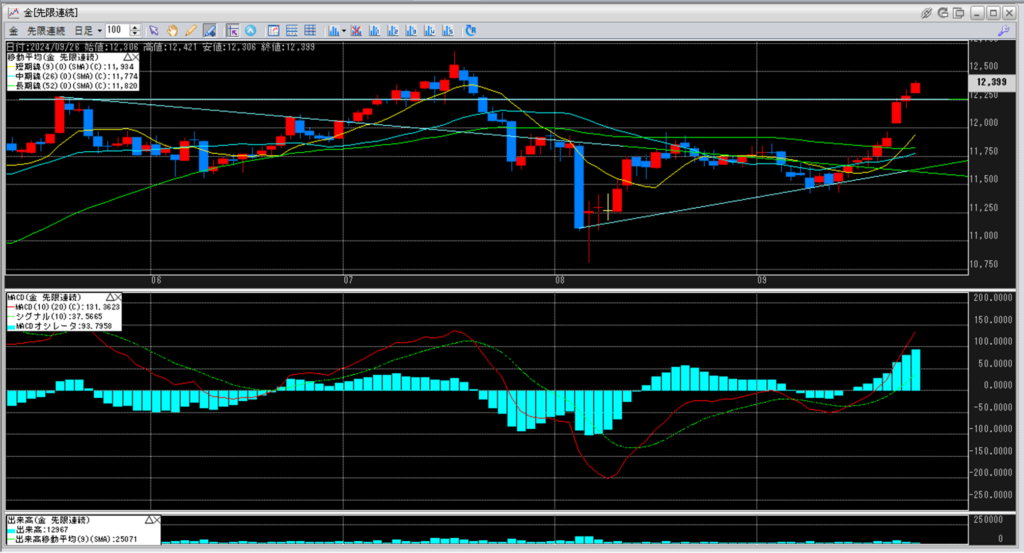Open the wrench settings icon

(x=1003, y=31)
